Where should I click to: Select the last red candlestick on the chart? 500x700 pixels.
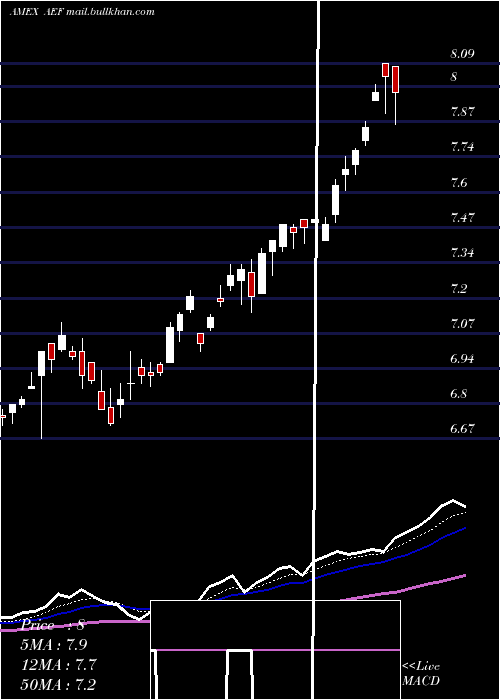pyautogui.click(x=396, y=79)
